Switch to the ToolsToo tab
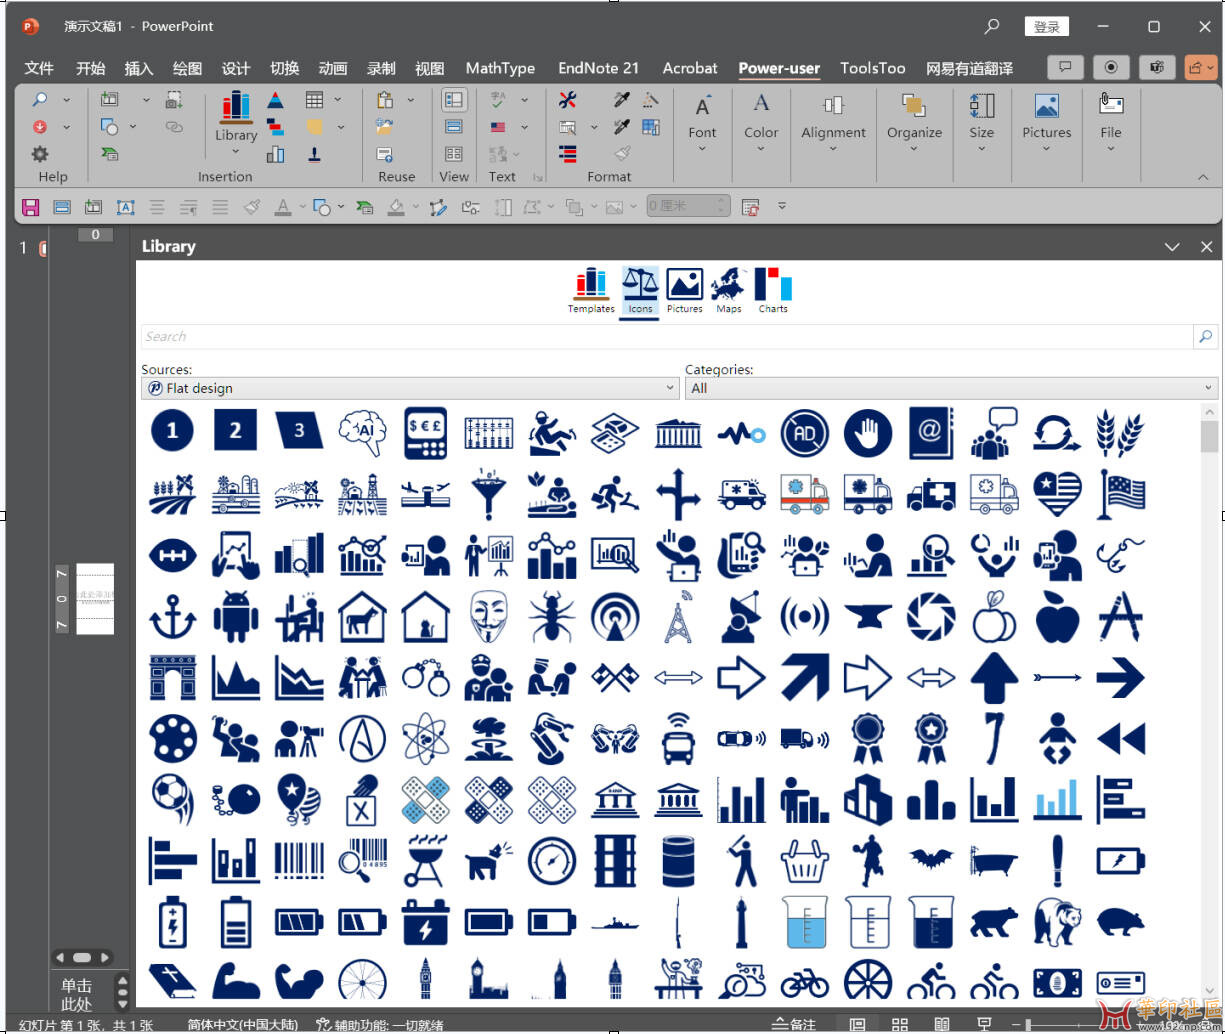Image resolution: width=1225 pixels, height=1034 pixels. [872, 68]
